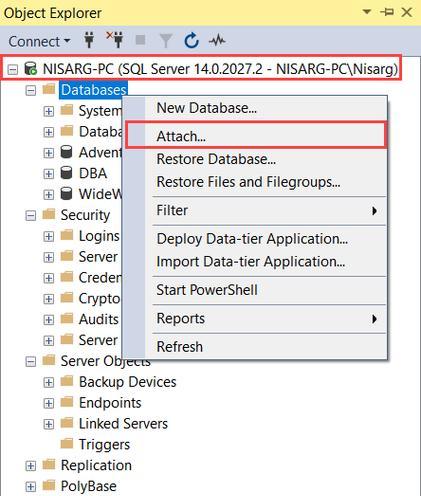Open the Connect dropdown
Screen dimensions: 421x496
point(39,41)
